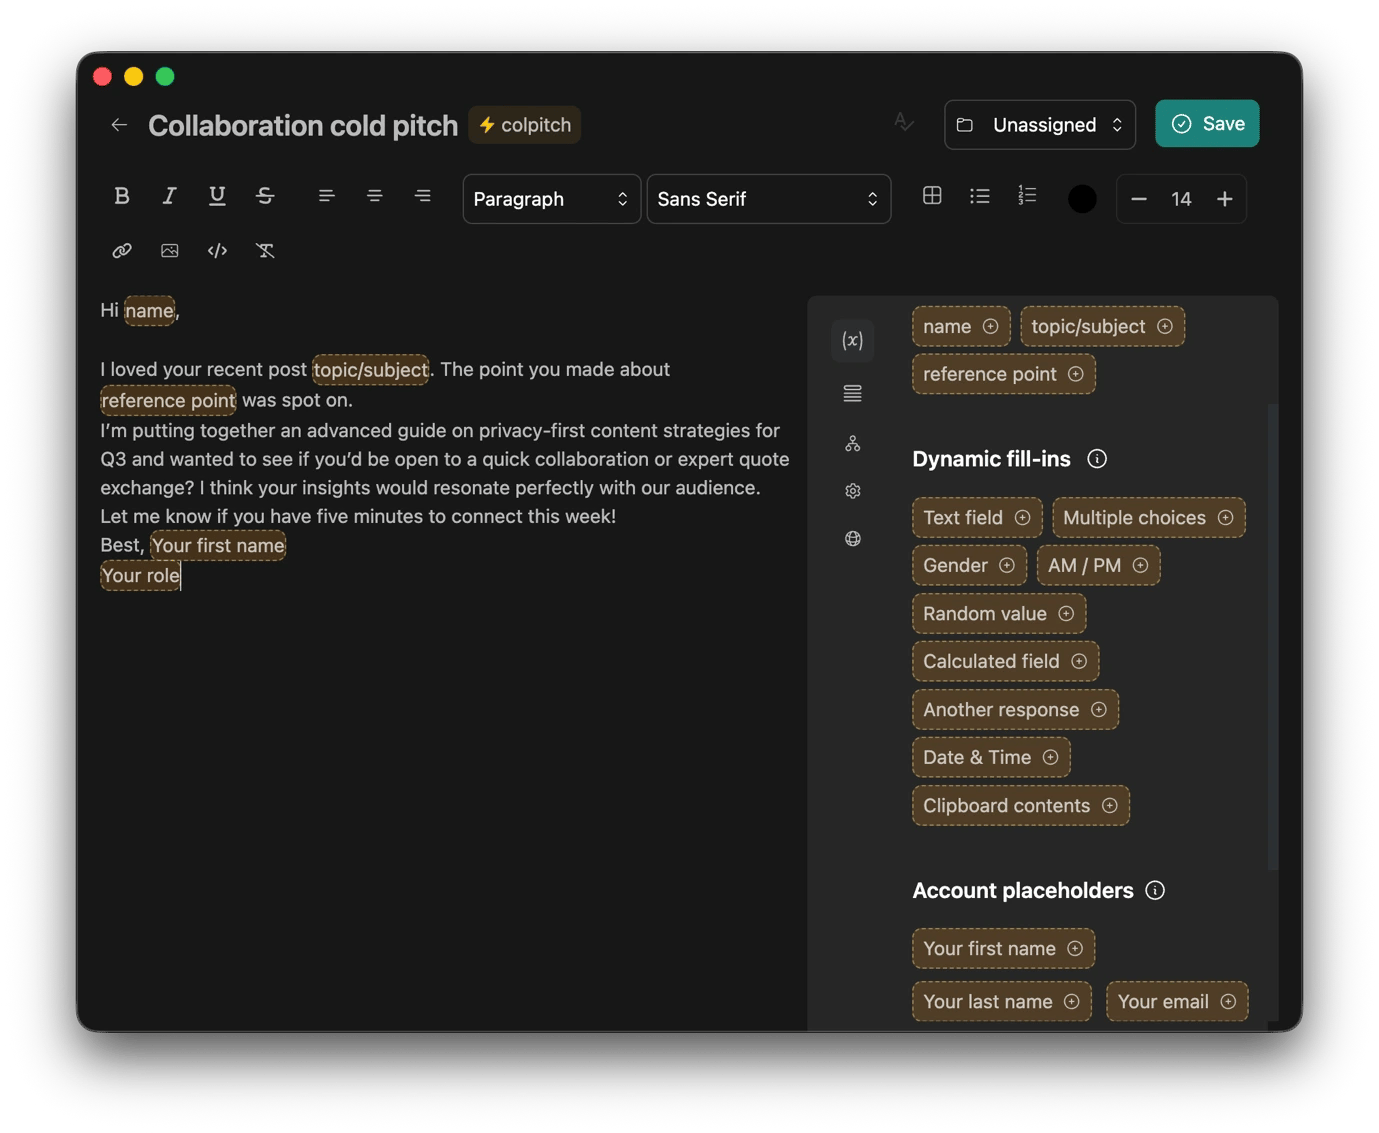Add Your first name account placeholder
1379x1133 pixels.
tap(1003, 949)
